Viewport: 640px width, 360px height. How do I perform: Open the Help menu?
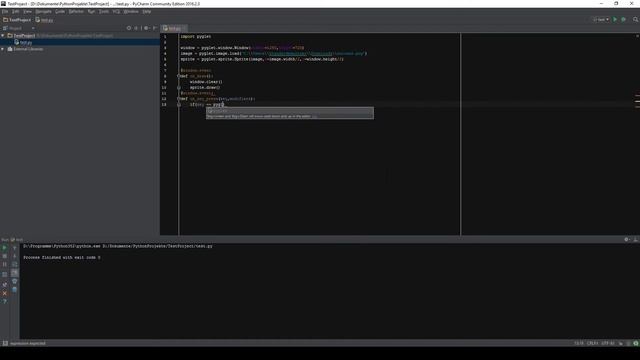[147, 11]
